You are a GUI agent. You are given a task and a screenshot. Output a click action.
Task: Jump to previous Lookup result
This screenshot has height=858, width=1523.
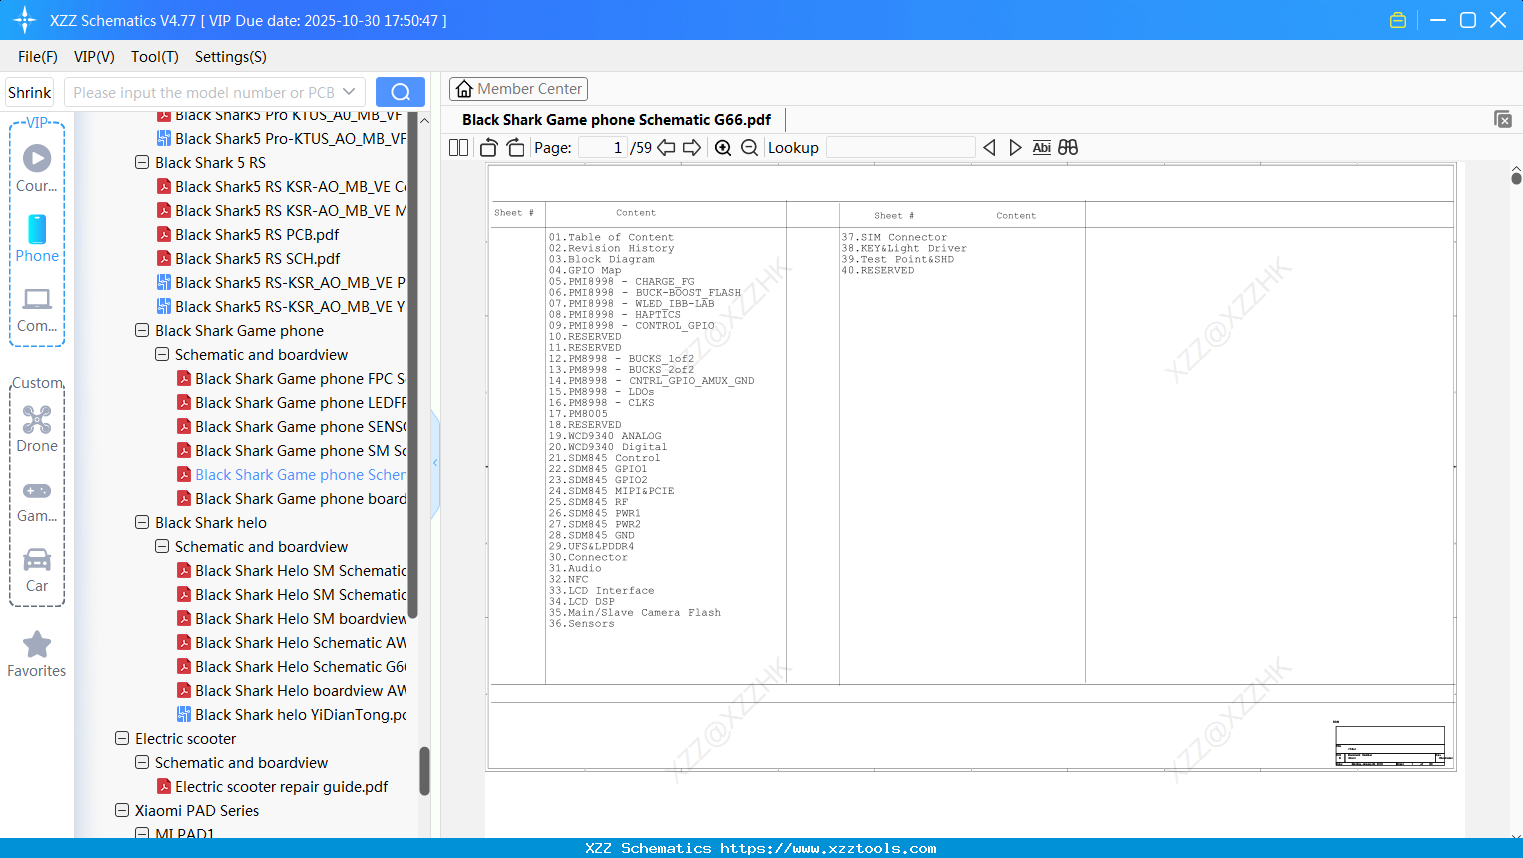[x=989, y=148]
